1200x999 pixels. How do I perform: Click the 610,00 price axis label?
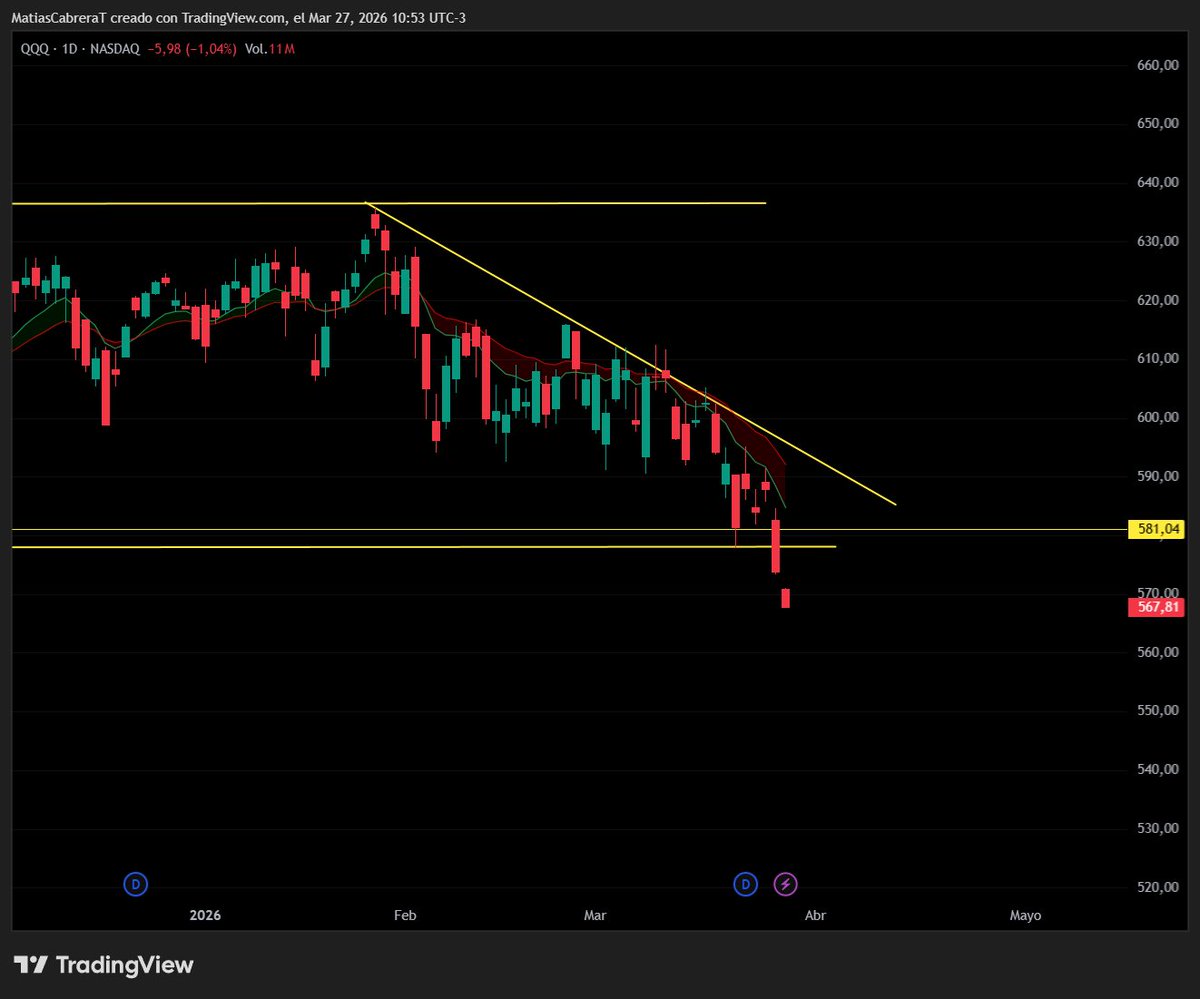[x=1158, y=358]
